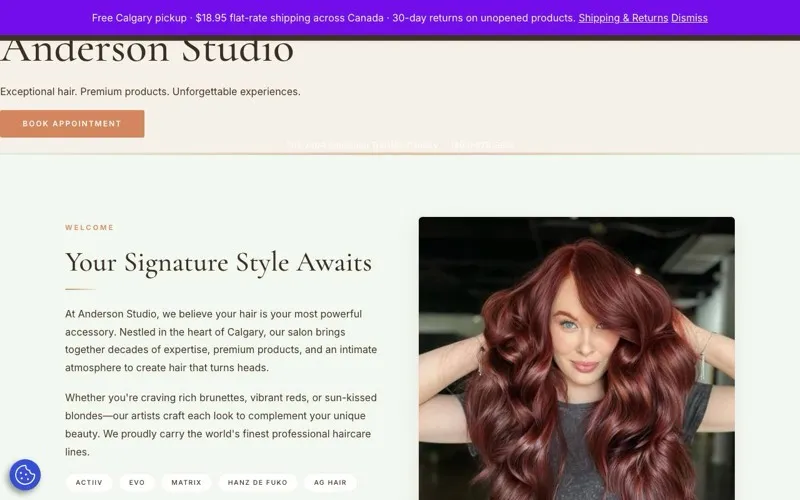
Task: Click the WELCOME section label
Action: click(x=89, y=228)
